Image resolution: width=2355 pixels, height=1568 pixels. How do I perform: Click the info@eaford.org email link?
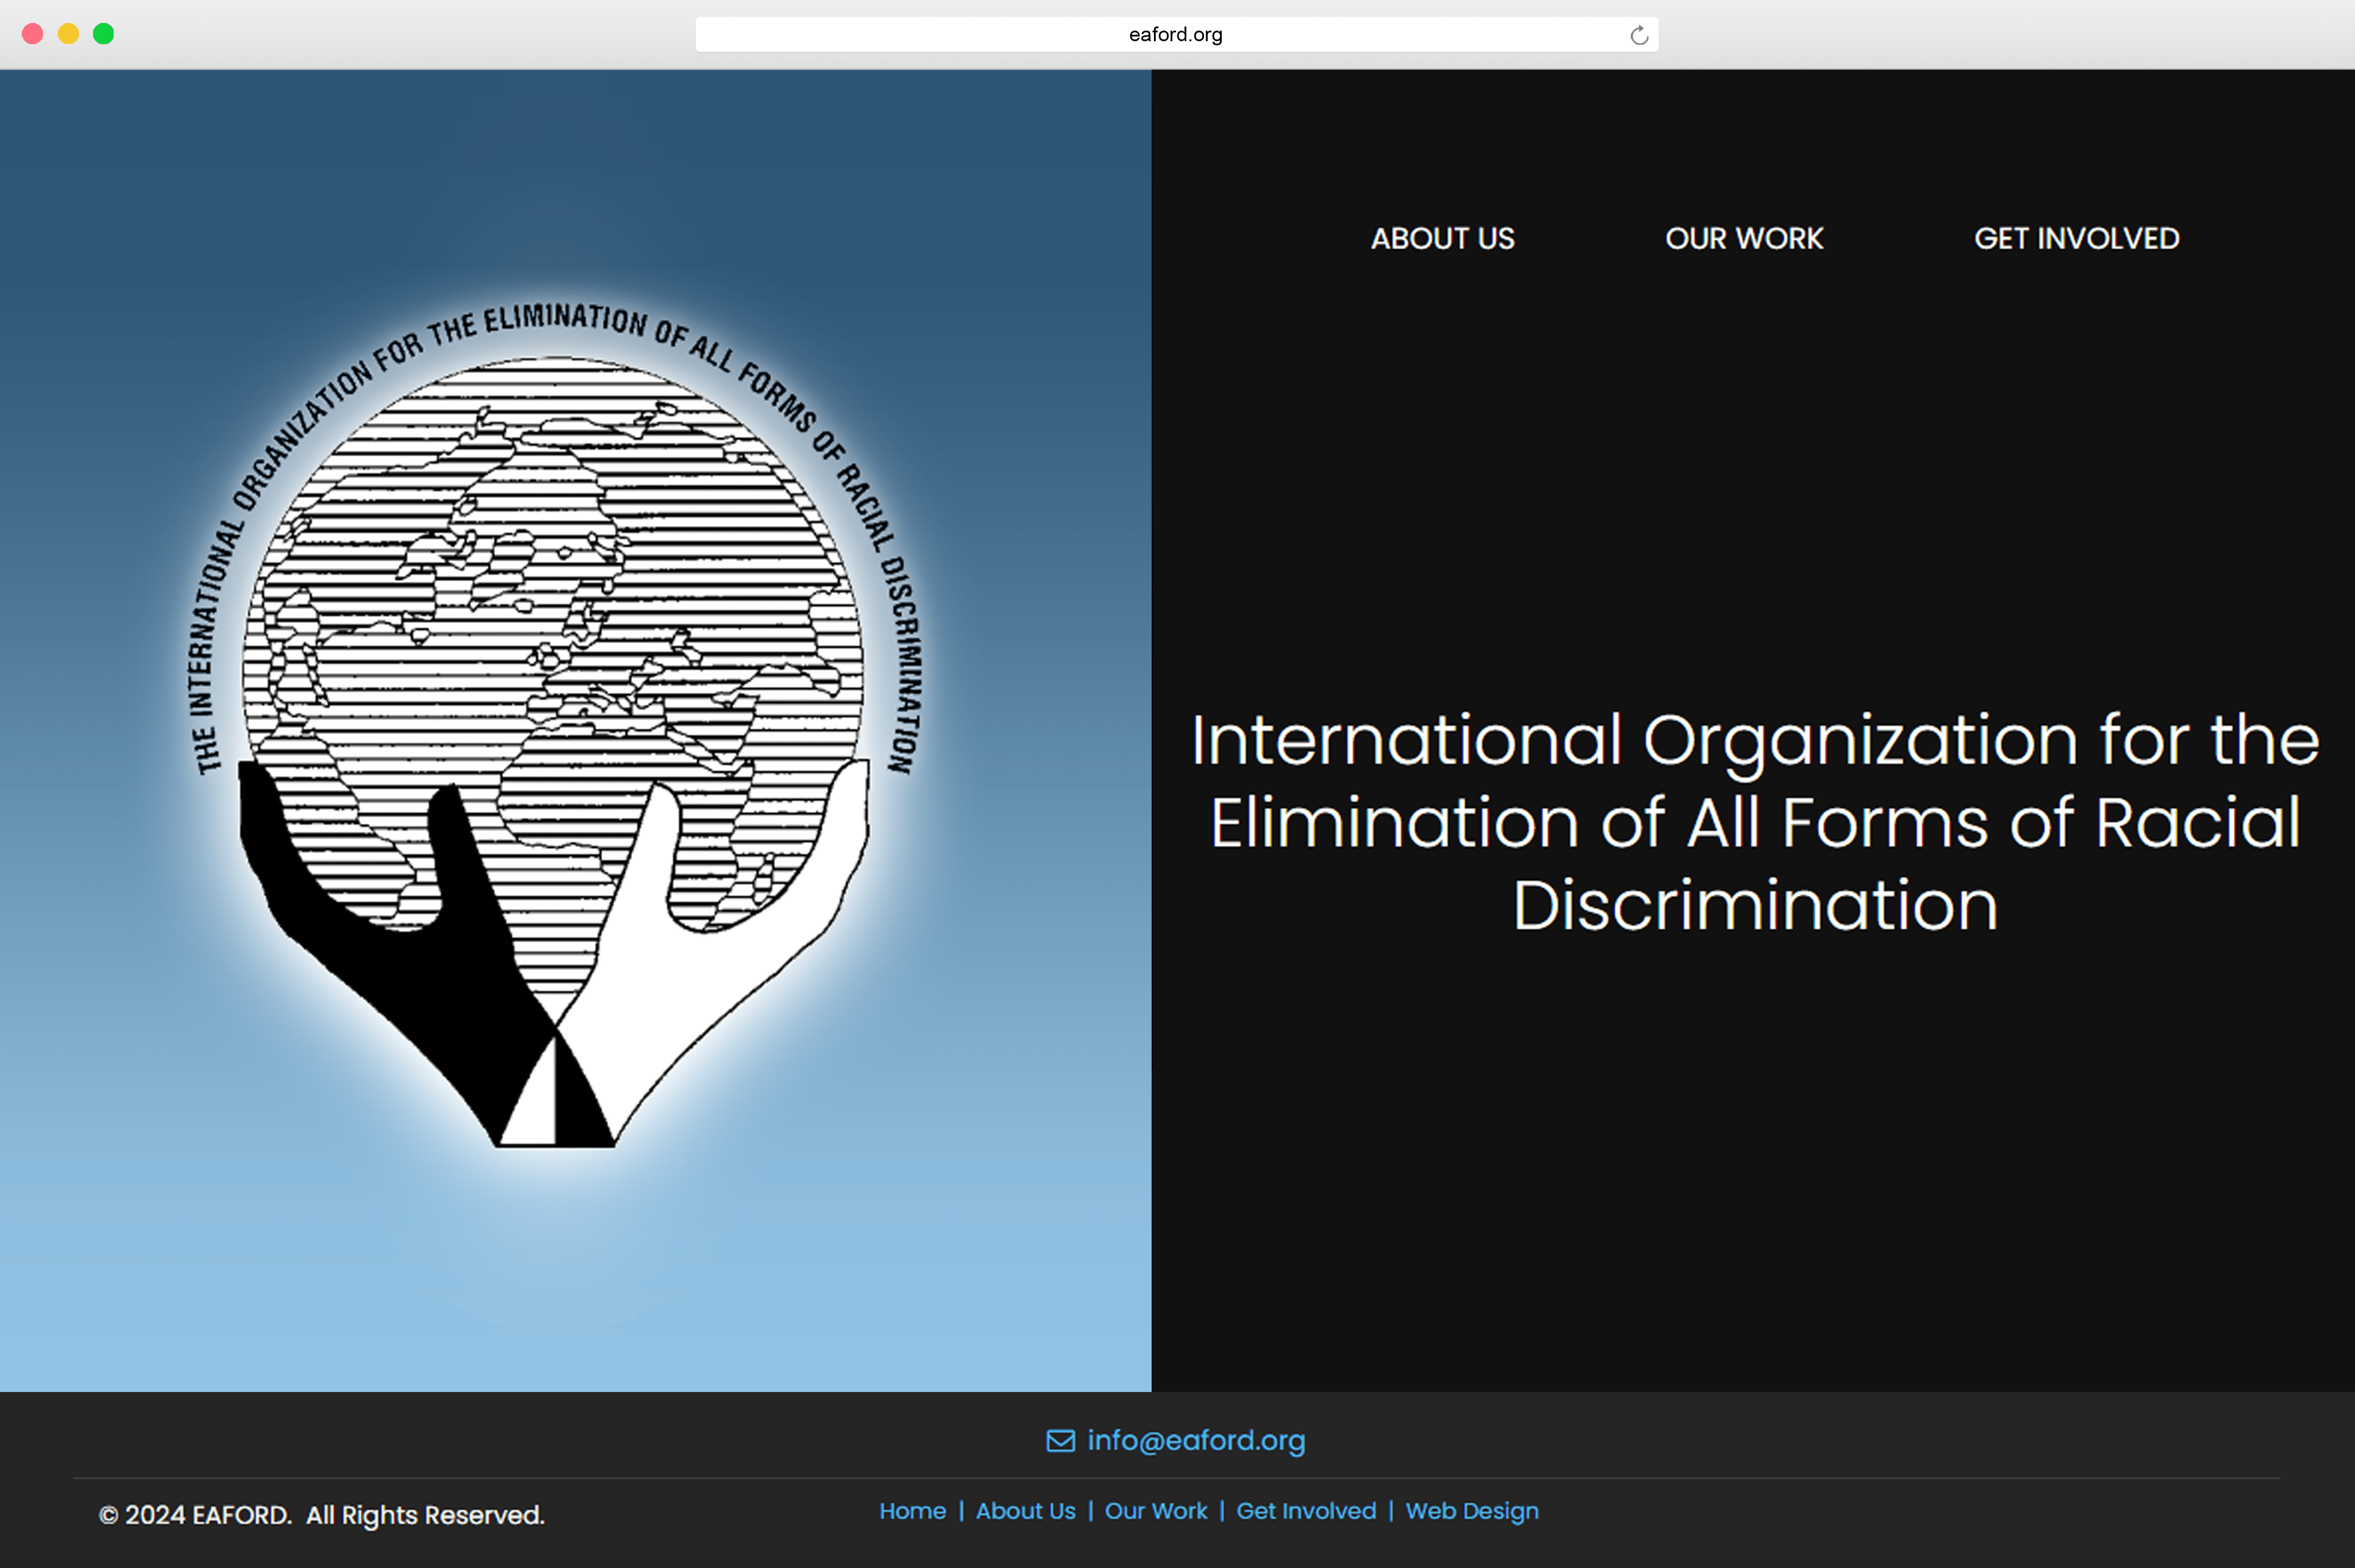coord(1196,1440)
